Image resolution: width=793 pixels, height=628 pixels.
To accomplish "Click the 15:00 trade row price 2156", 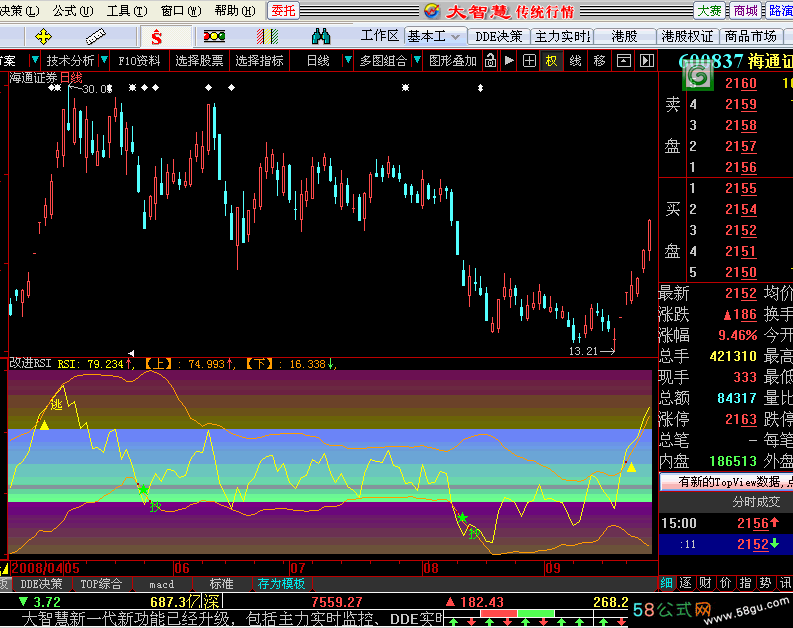I will pos(754,523).
